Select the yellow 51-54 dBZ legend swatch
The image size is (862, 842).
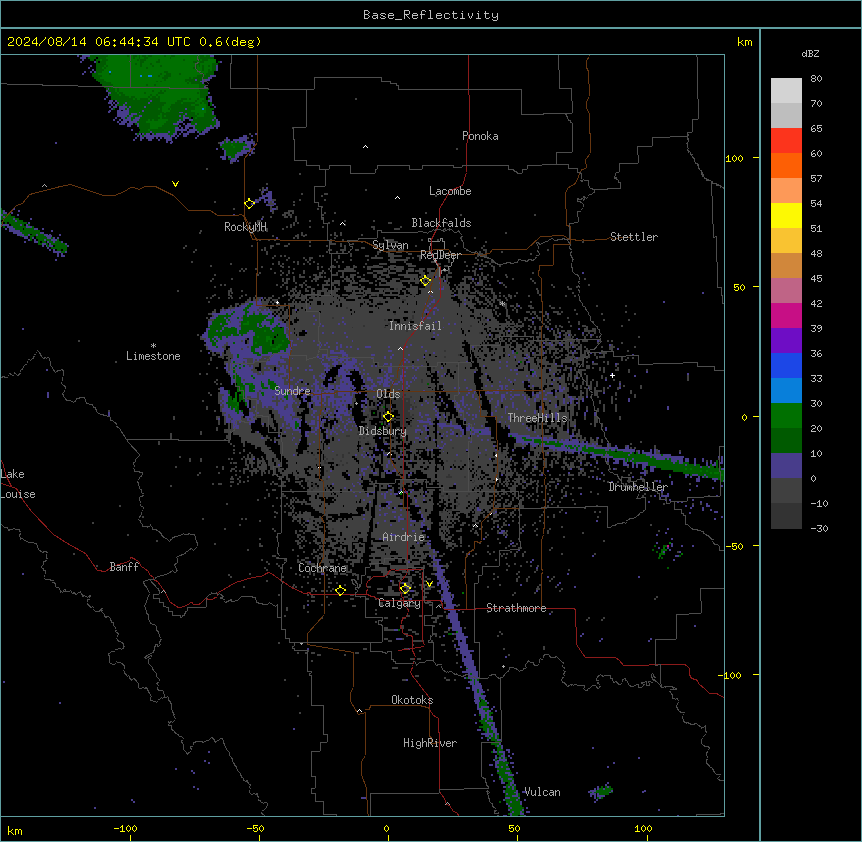786,215
